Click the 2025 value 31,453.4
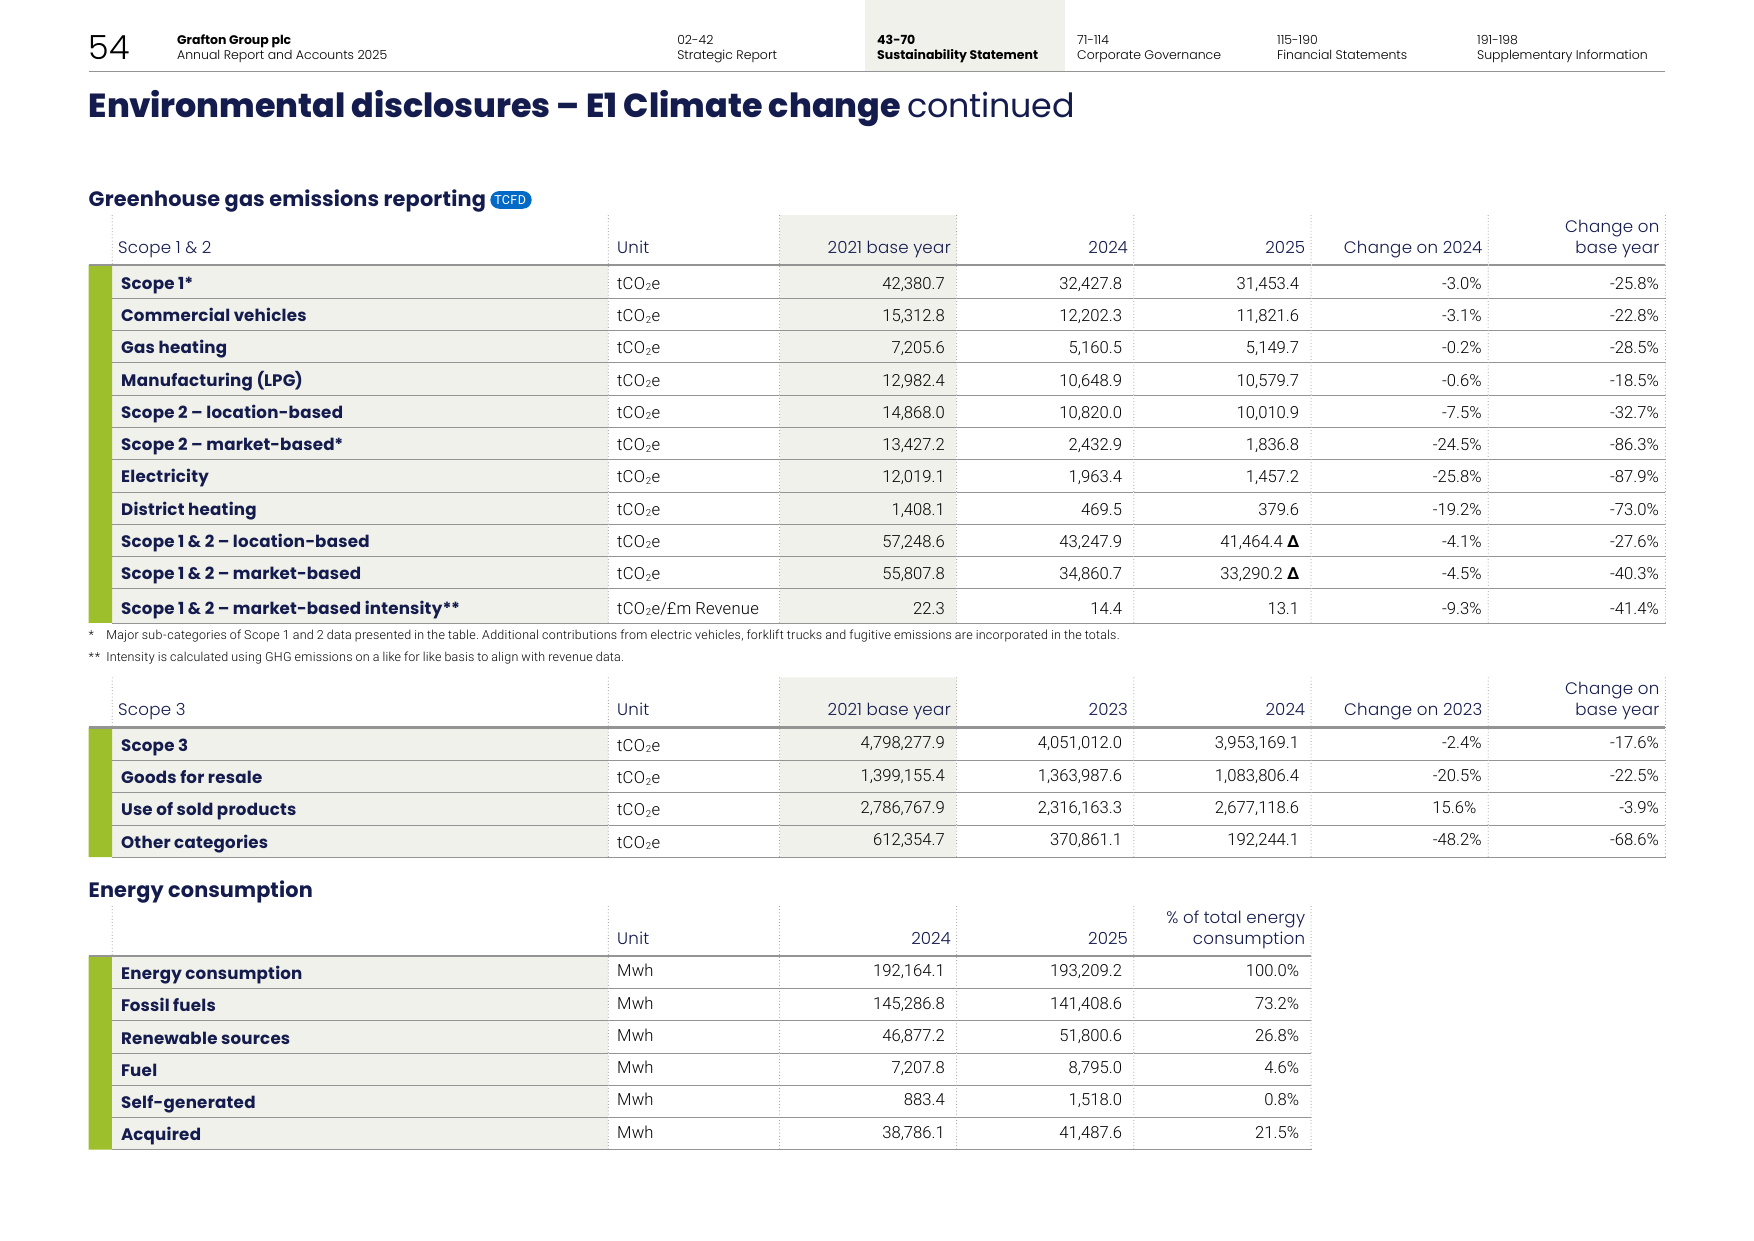The image size is (1754, 1241). pos(1267,283)
